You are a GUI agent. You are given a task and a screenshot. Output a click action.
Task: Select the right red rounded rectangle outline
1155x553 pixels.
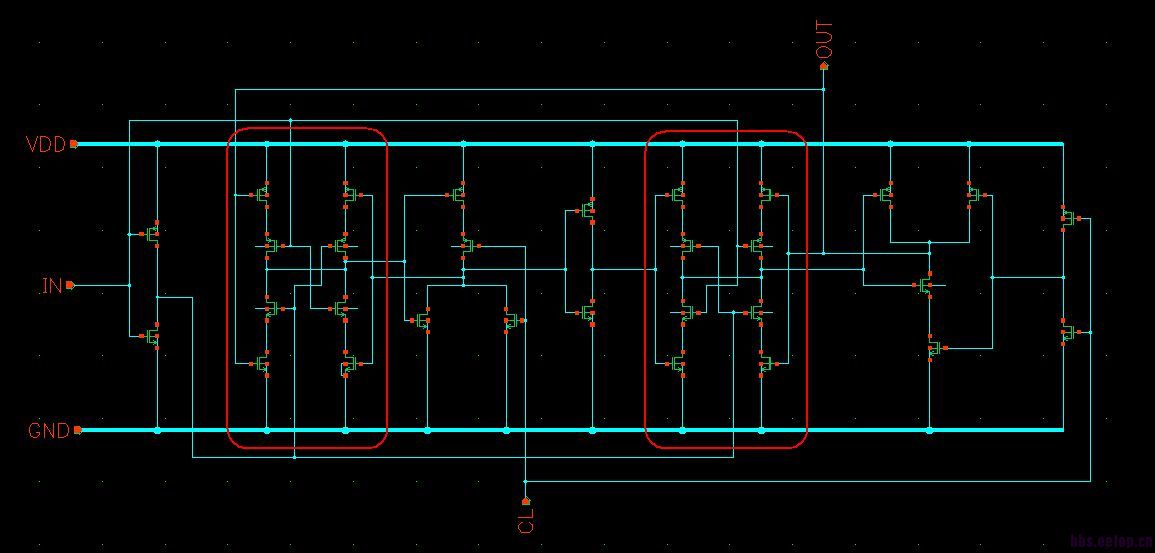pyautogui.click(x=726, y=289)
